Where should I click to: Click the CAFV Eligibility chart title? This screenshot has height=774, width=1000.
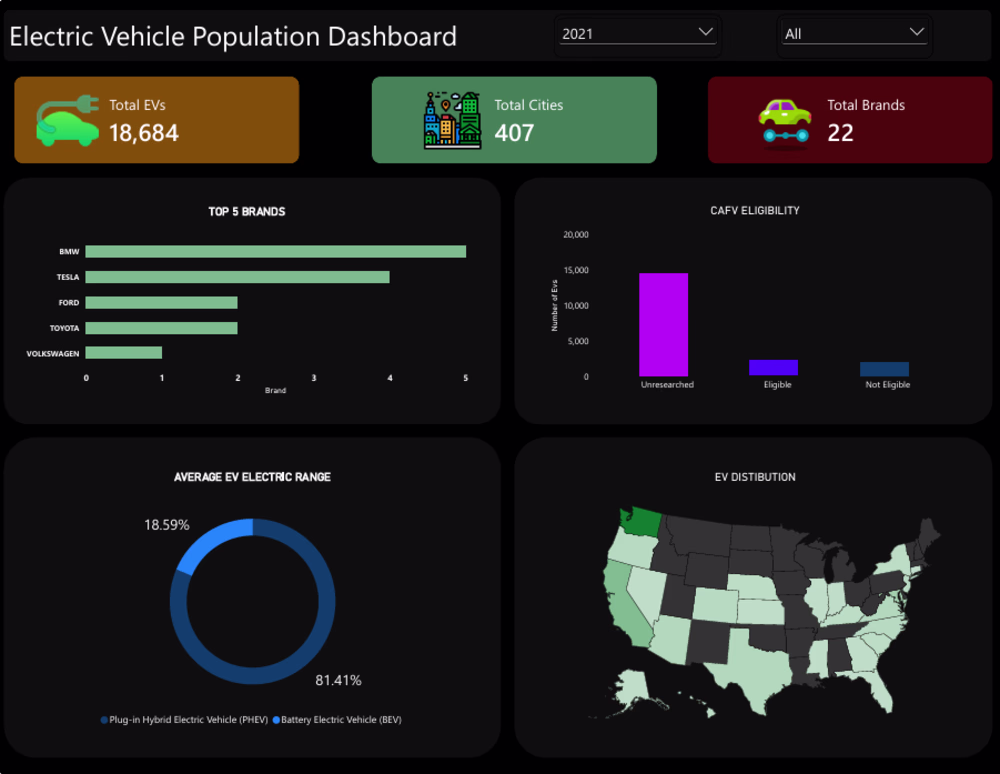tap(755, 210)
